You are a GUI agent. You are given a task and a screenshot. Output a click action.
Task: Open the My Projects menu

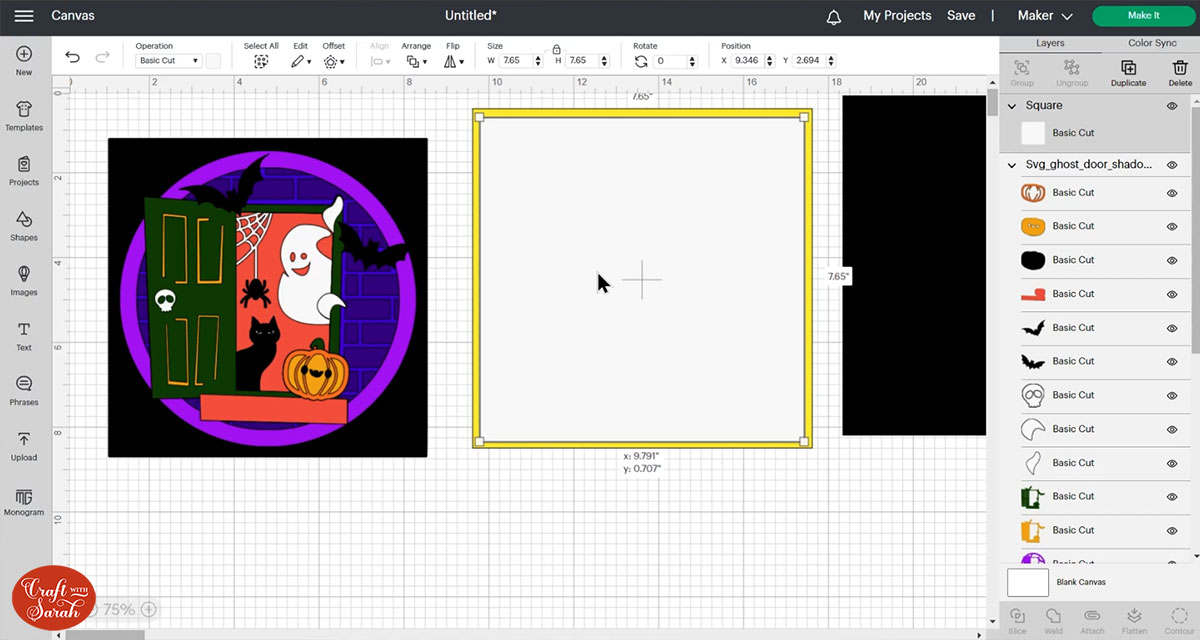pyautogui.click(x=897, y=16)
